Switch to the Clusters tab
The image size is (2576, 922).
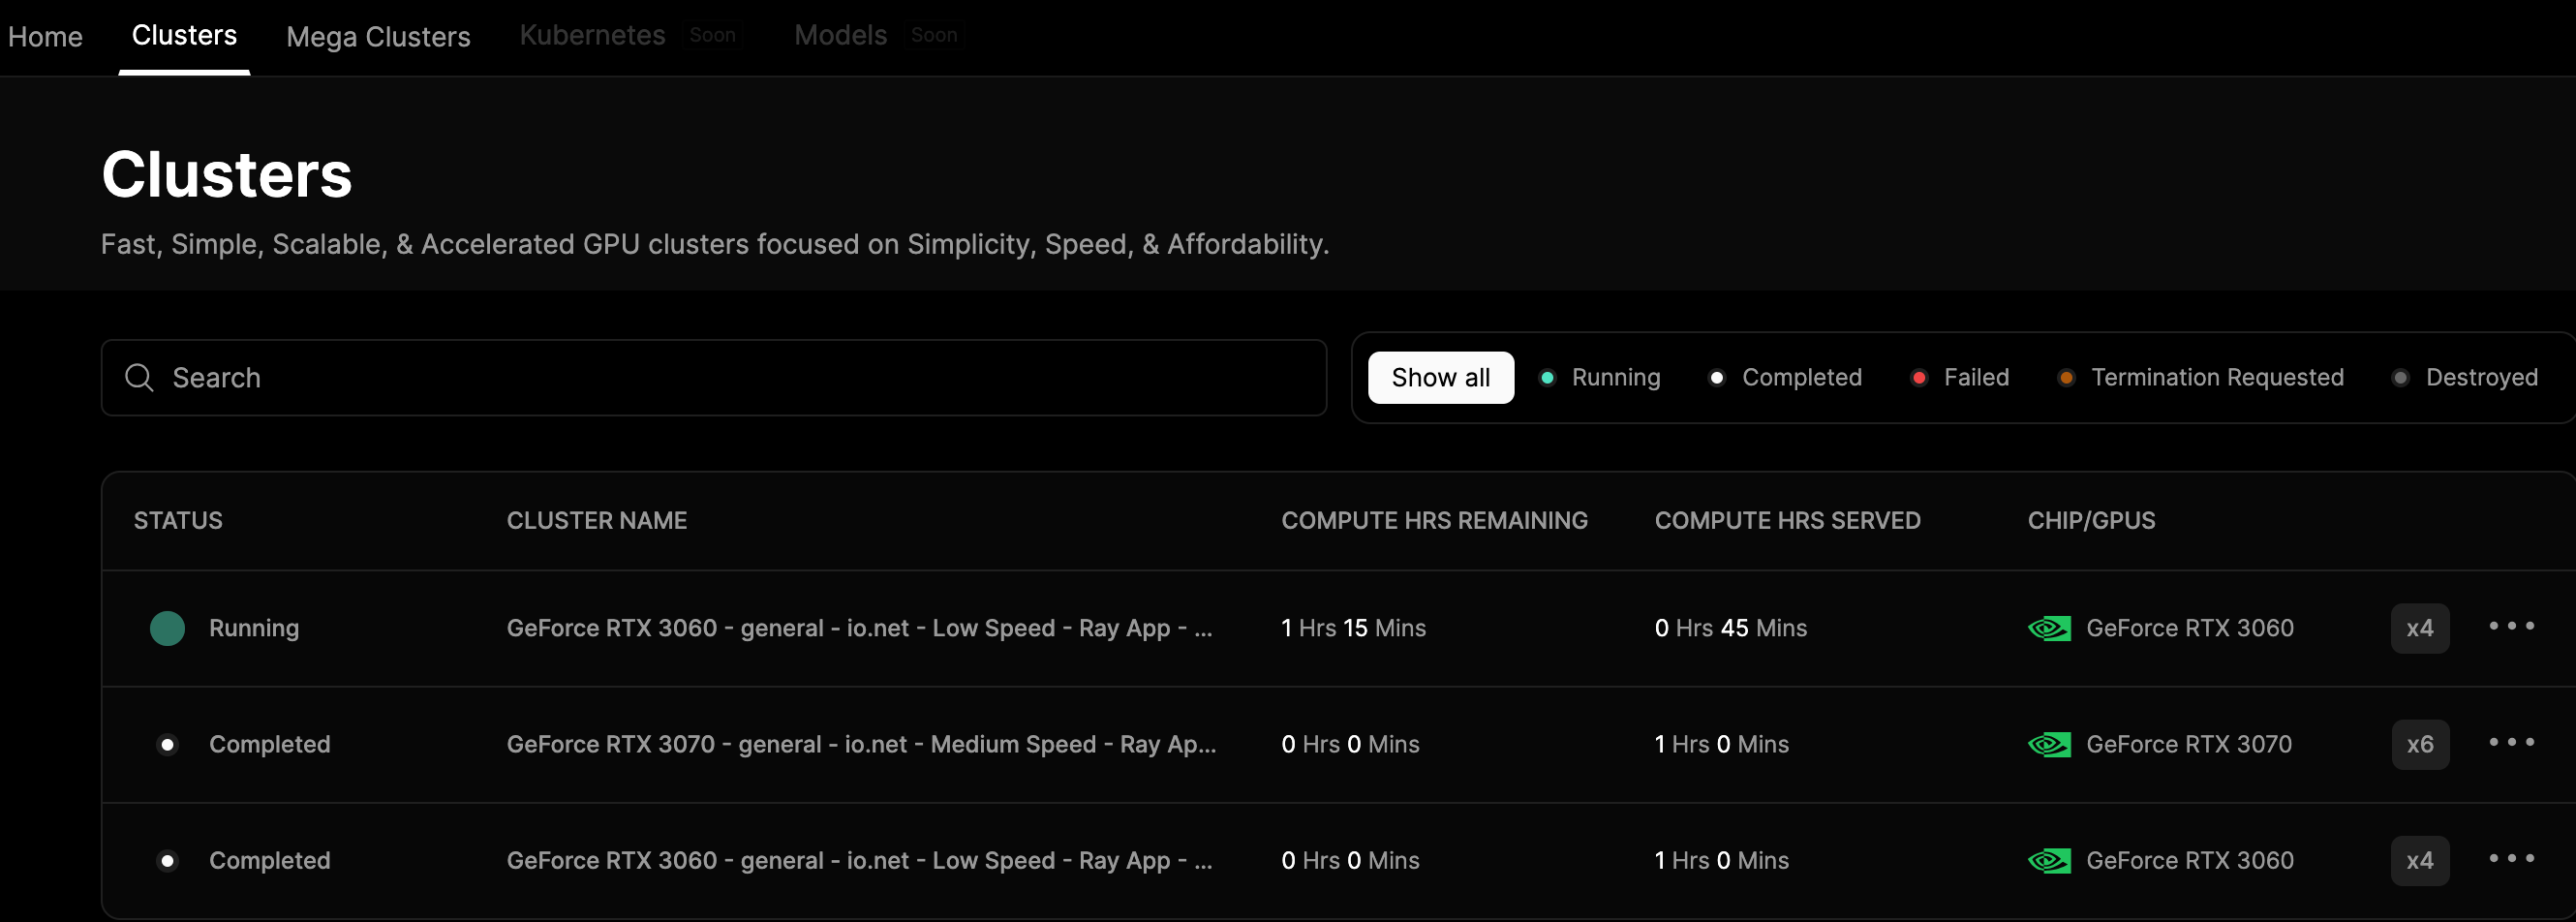(184, 36)
